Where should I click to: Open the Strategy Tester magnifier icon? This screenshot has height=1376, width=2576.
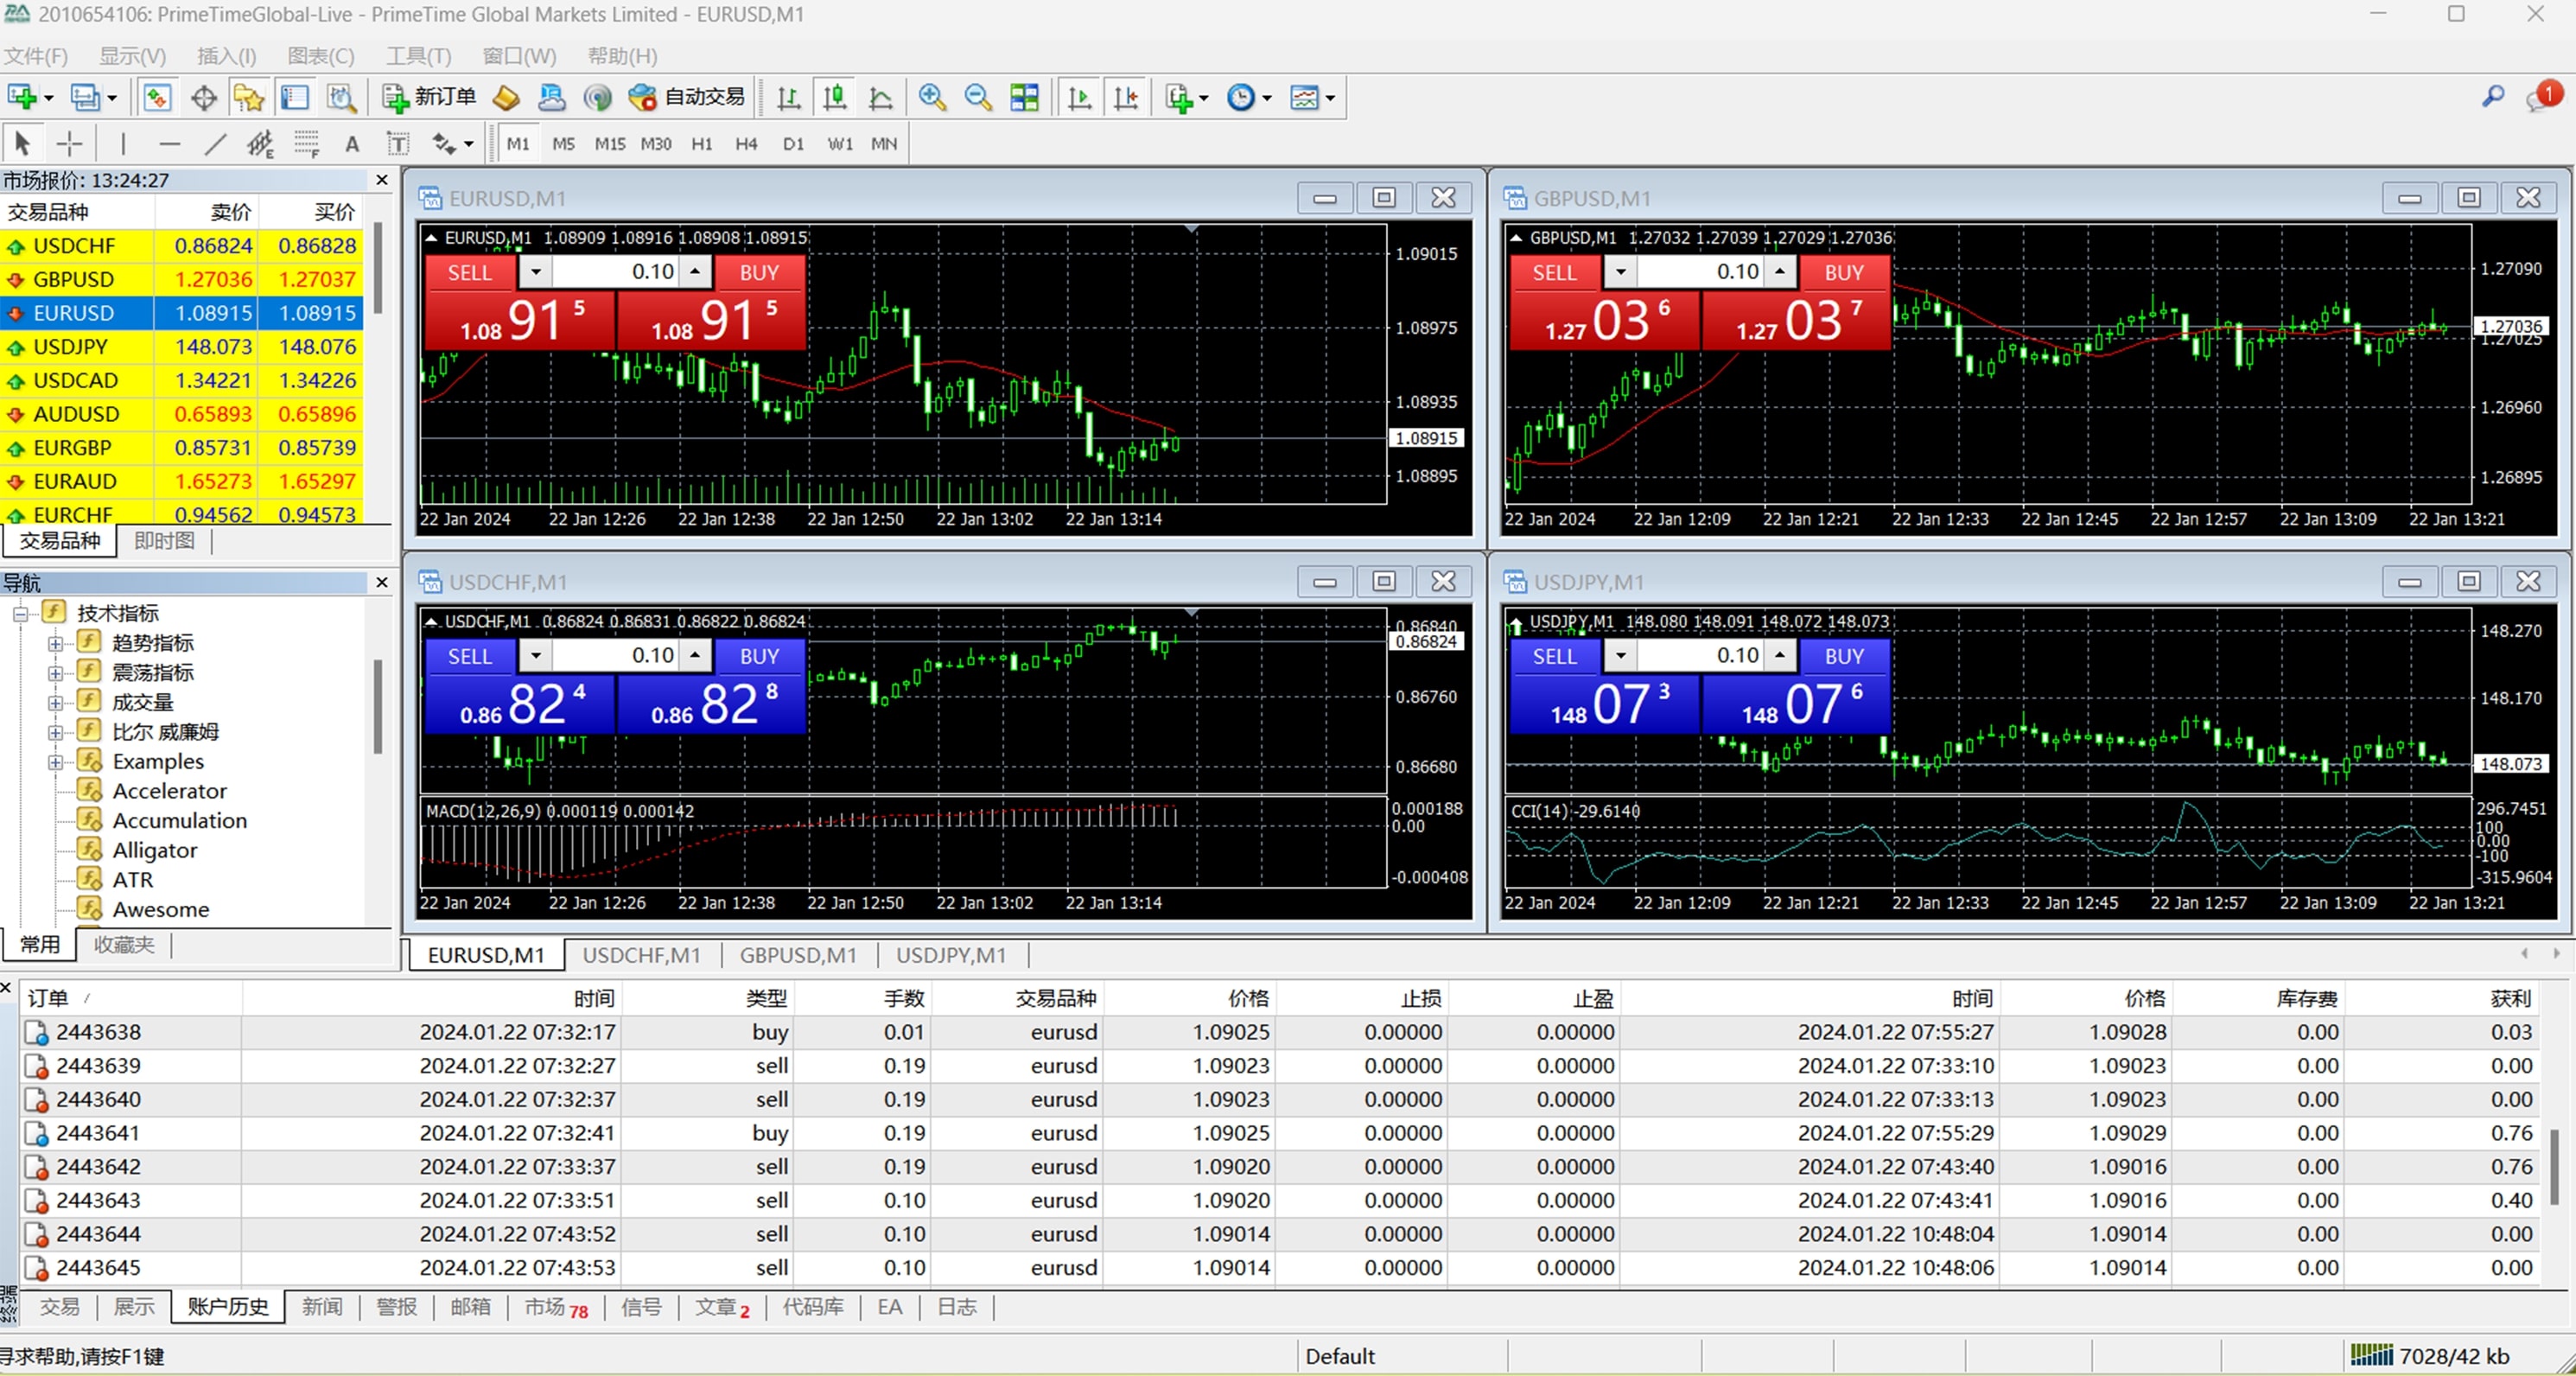click(342, 97)
